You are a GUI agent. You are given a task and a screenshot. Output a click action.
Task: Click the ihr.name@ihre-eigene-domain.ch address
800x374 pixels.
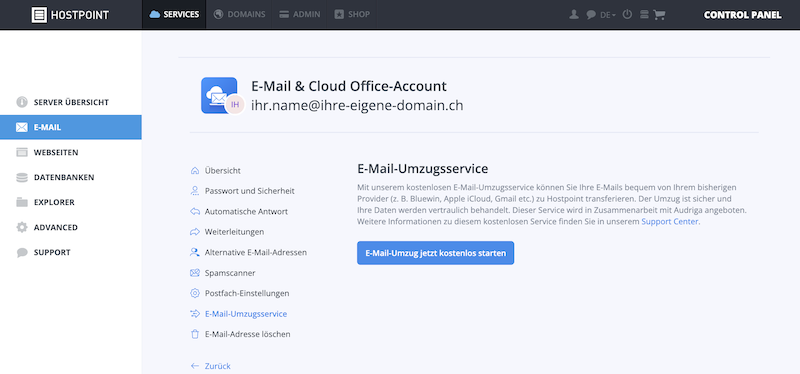(x=357, y=105)
